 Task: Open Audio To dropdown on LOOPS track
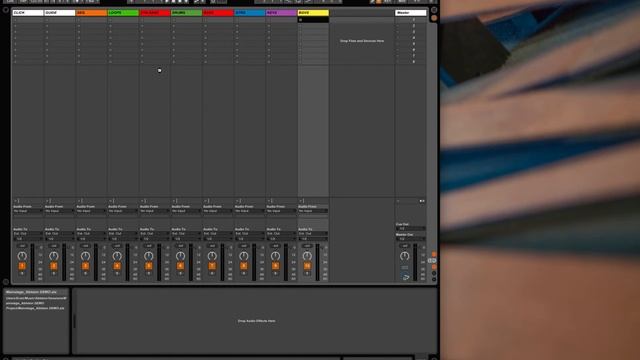pyautogui.click(x=123, y=233)
